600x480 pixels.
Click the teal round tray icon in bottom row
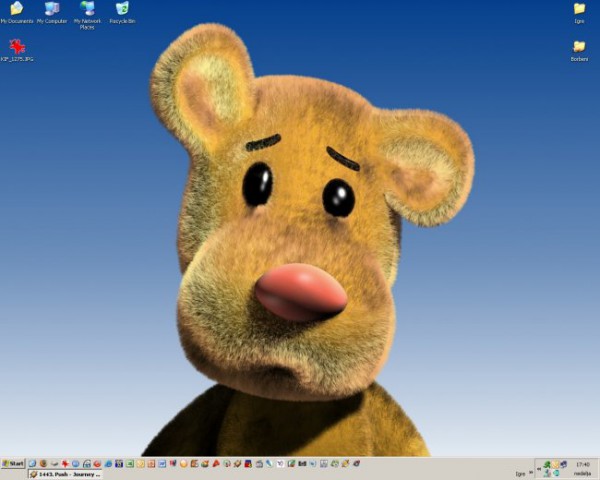coord(556,473)
